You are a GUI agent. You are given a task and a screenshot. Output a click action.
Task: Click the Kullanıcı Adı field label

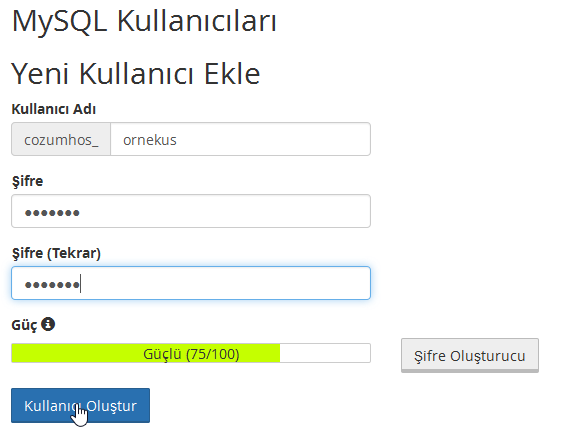(x=54, y=109)
